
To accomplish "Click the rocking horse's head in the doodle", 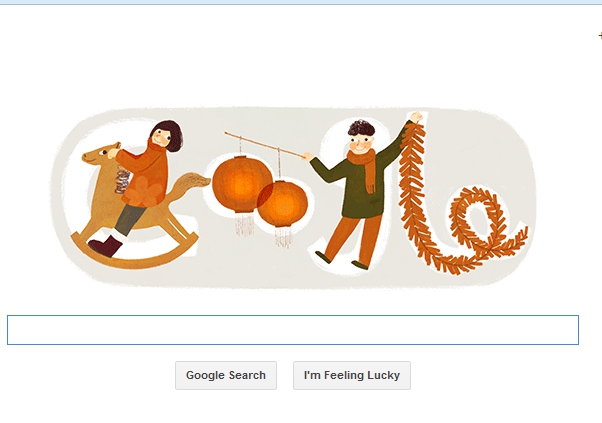I will point(101,154).
